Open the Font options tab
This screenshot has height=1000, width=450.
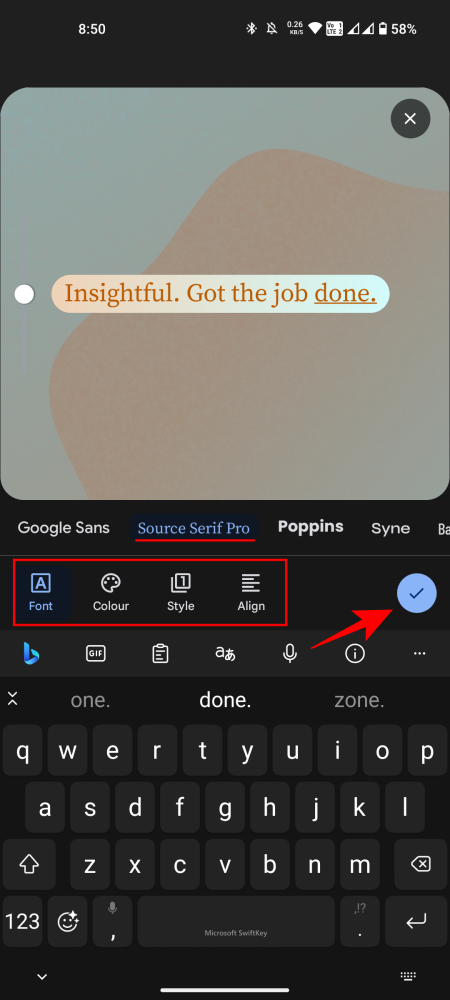[41, 593]
